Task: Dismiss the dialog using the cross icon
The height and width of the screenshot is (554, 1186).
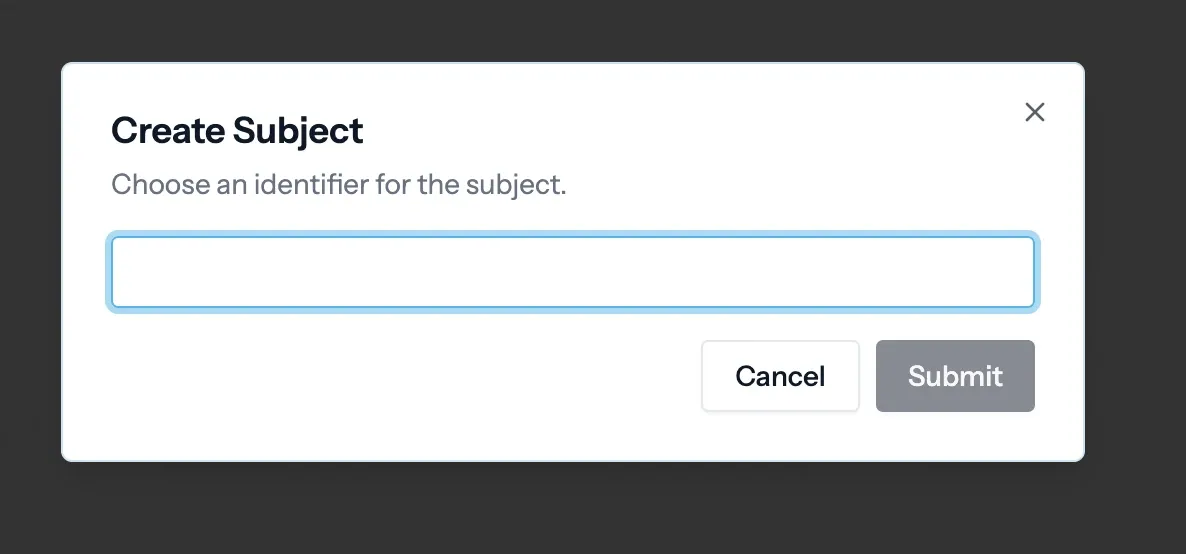Action: [x=1035, y=112]
